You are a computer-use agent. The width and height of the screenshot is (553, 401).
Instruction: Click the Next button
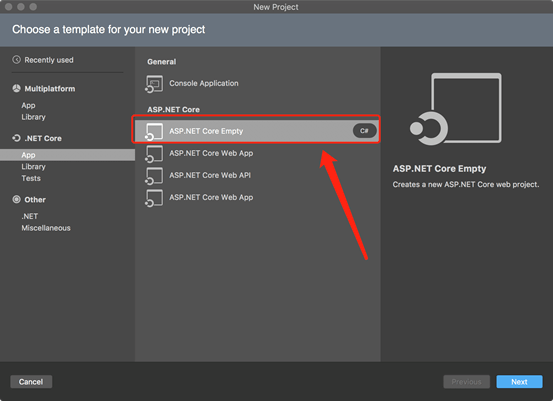(x=519, y=382)
